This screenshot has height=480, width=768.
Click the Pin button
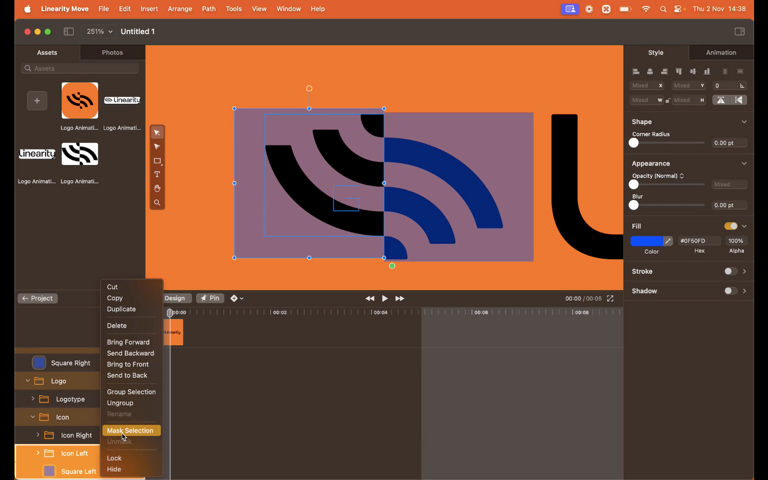[210, 298]
